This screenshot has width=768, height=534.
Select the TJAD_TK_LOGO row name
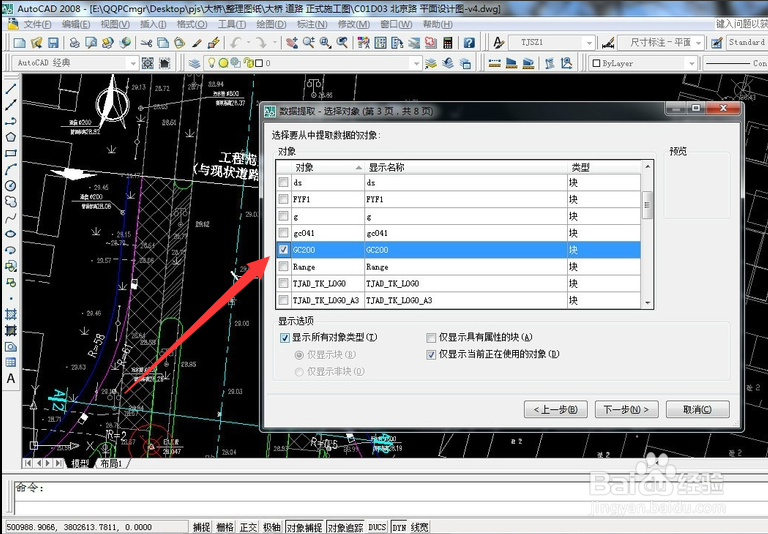coord(319,283)
